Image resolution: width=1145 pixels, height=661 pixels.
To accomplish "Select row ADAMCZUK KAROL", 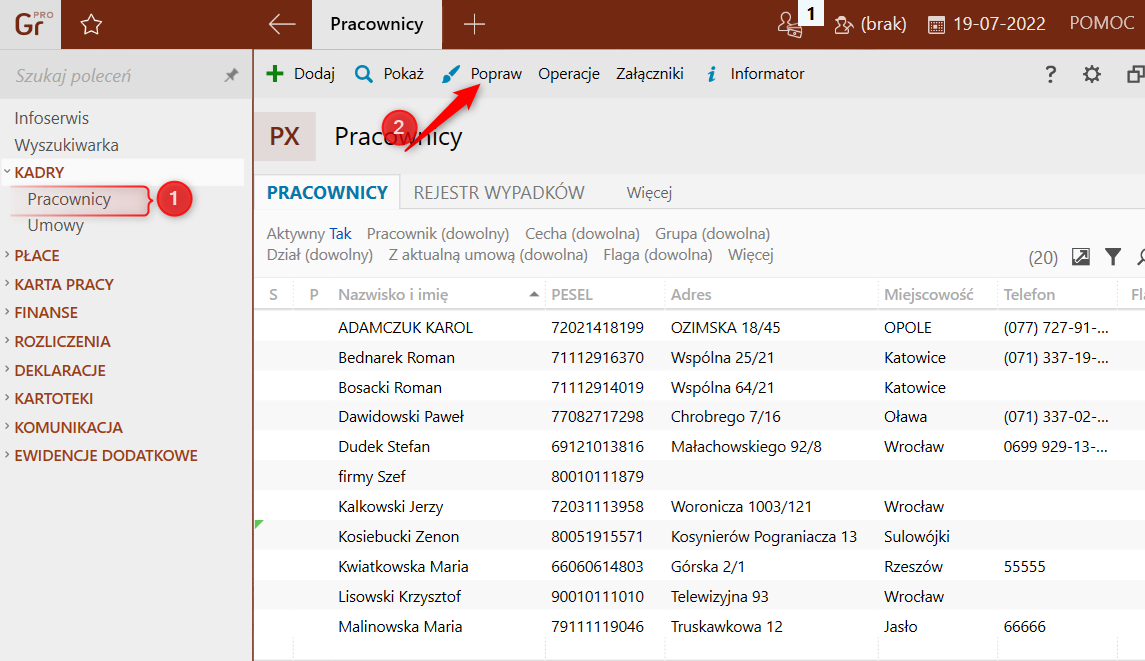I will coord(700,328).
